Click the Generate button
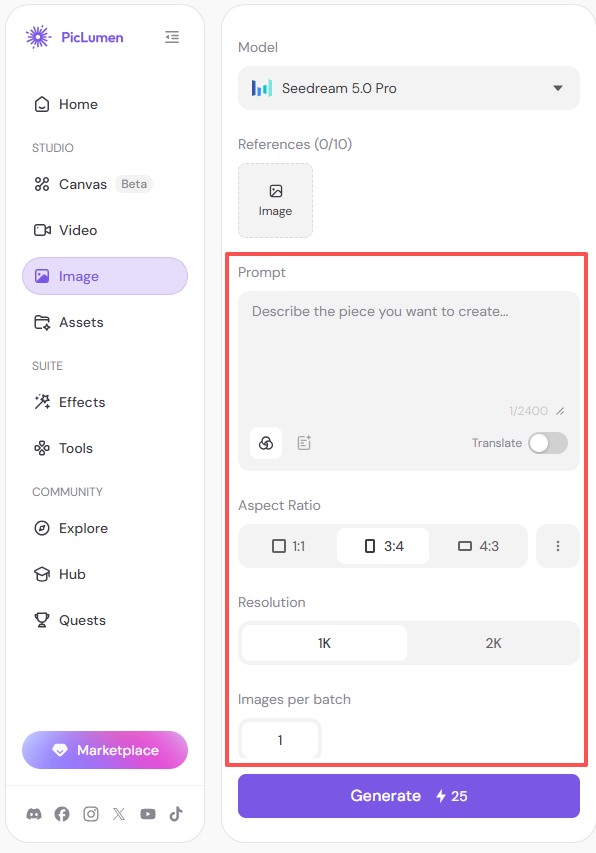Screen dimensions: 596x853 409,796
